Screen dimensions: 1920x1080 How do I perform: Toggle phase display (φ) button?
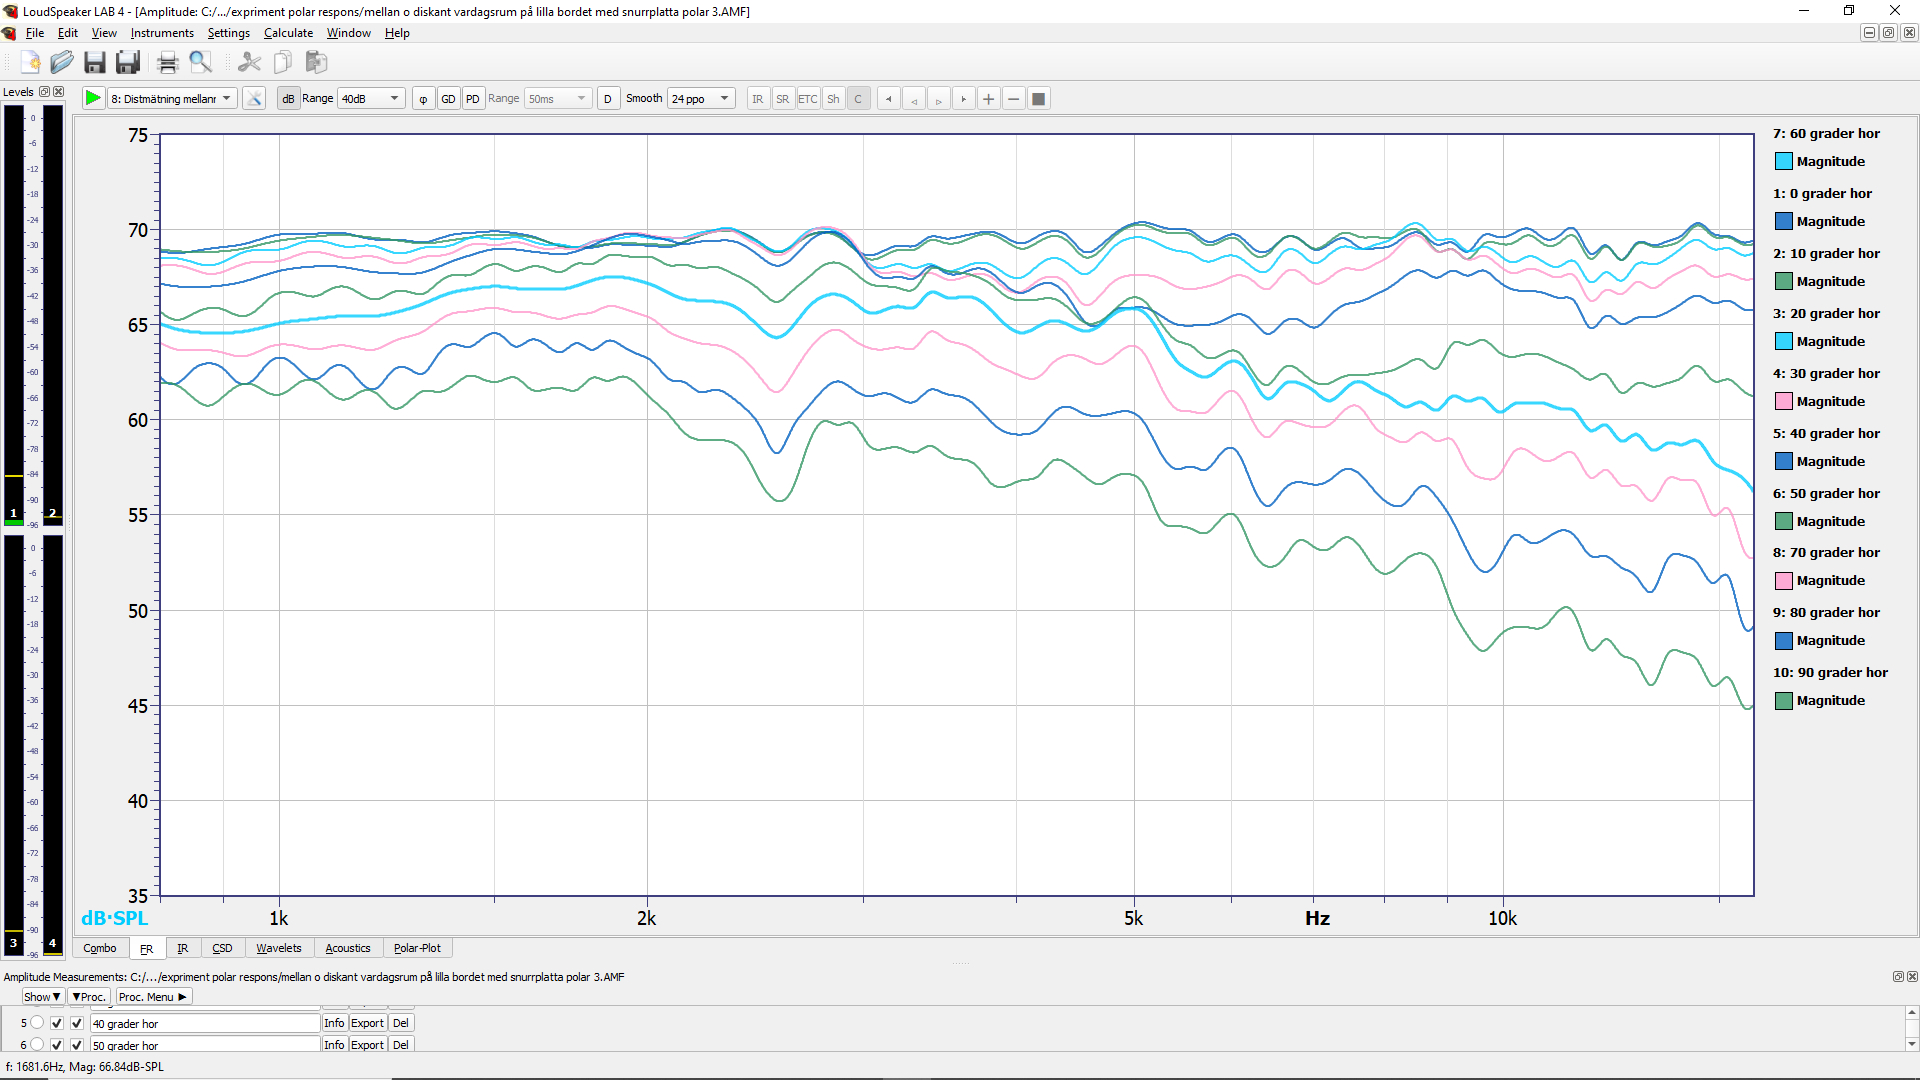pos(423,98)
